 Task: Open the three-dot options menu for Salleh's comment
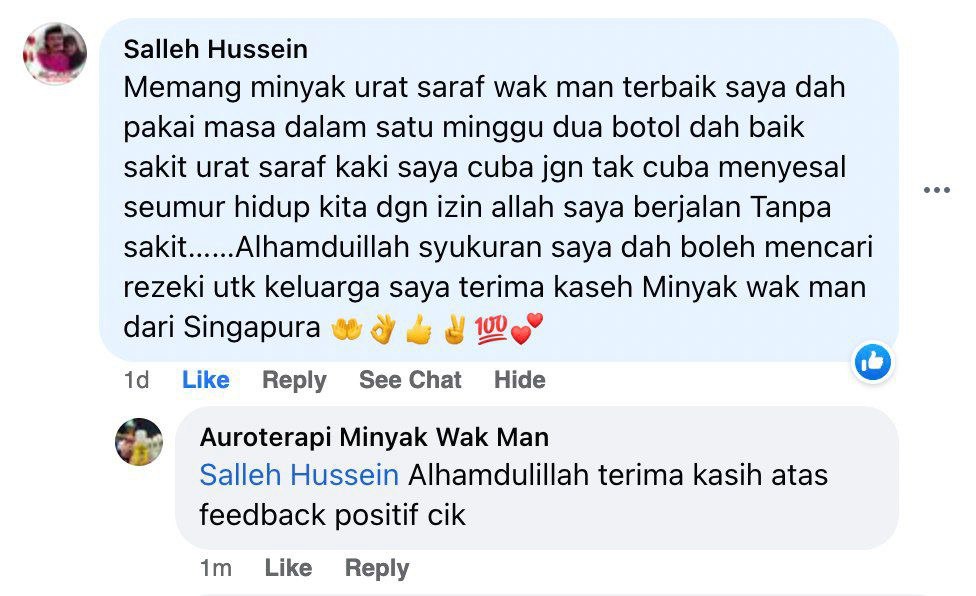coord(937,190)
